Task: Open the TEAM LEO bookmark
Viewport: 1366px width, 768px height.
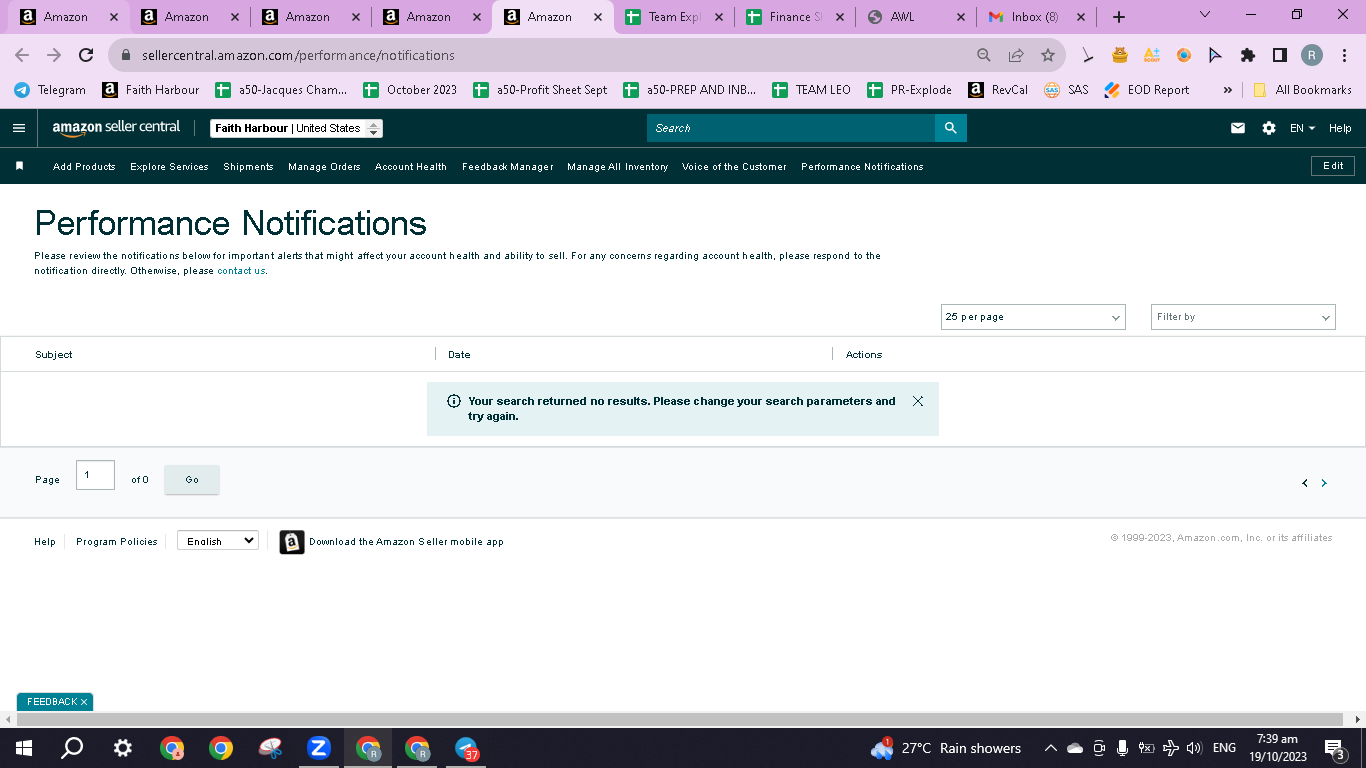Action: [811, 90]
